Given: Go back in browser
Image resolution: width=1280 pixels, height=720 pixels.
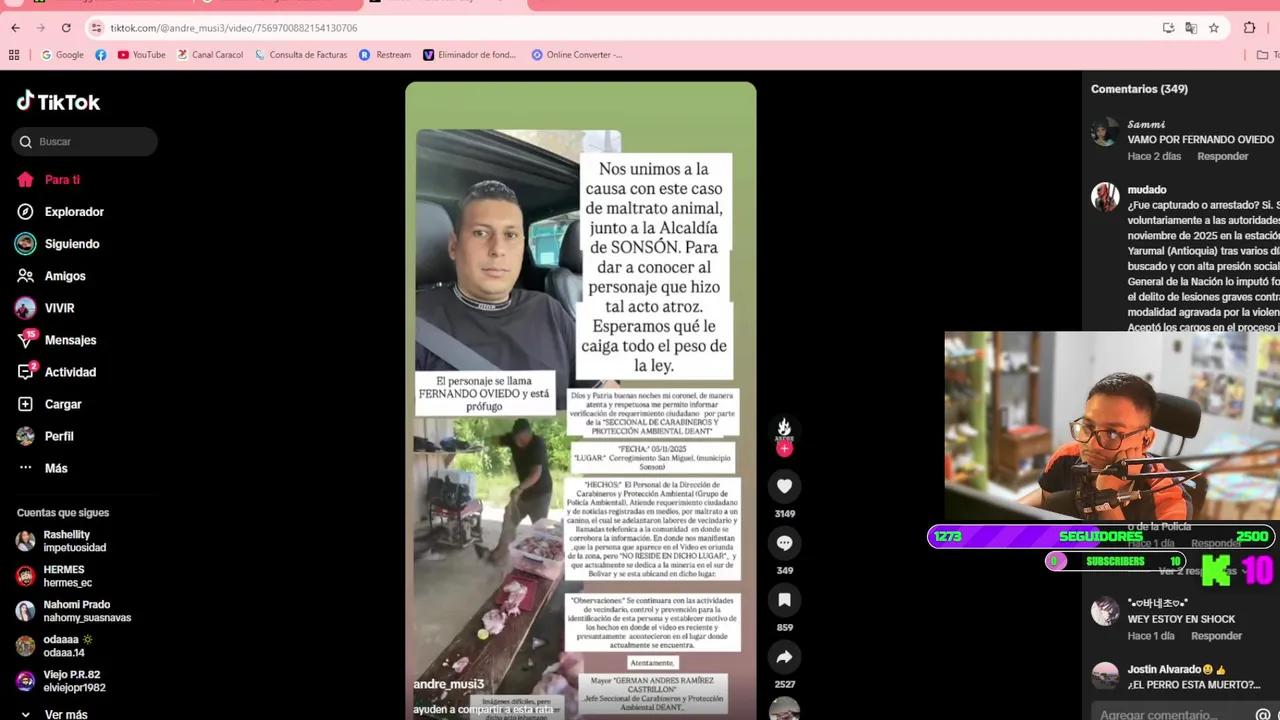Looking at the screenshot, I should click(x=15, y=28).
